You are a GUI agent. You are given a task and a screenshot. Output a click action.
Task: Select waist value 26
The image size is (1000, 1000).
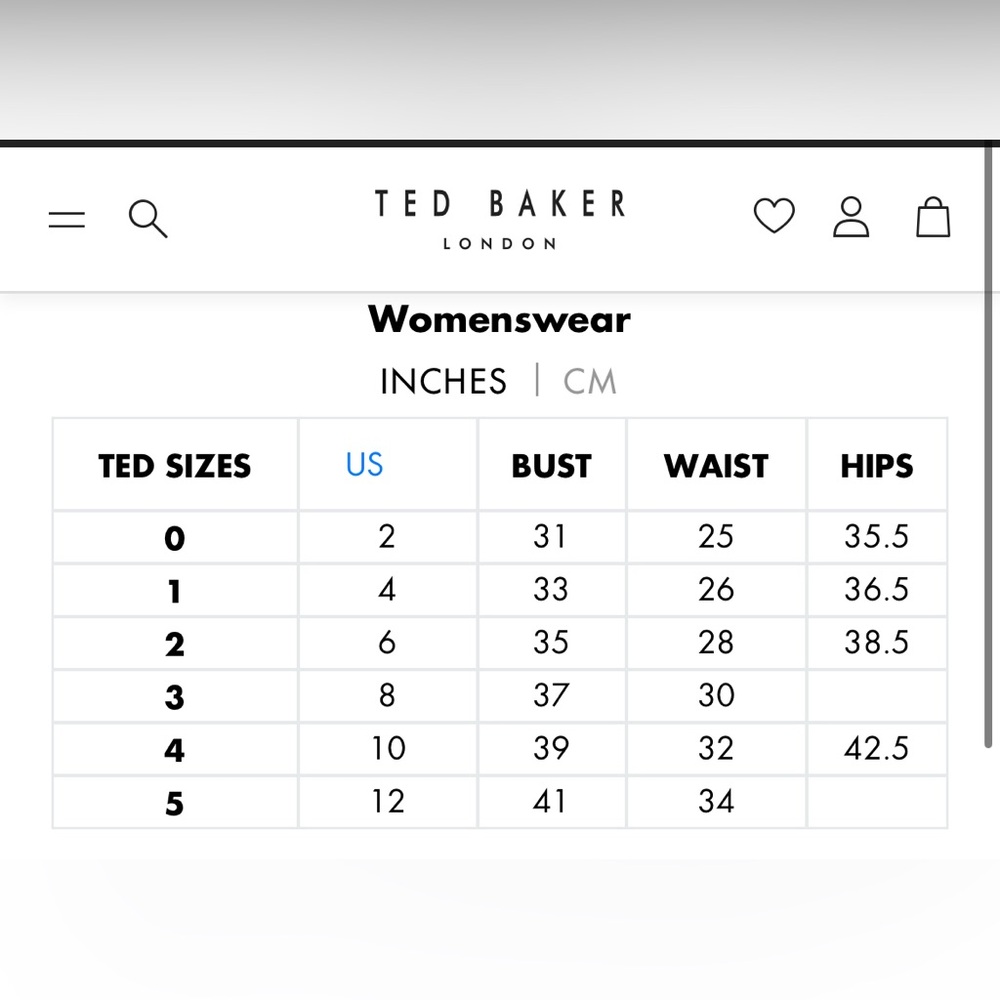(x=716, y=589)
